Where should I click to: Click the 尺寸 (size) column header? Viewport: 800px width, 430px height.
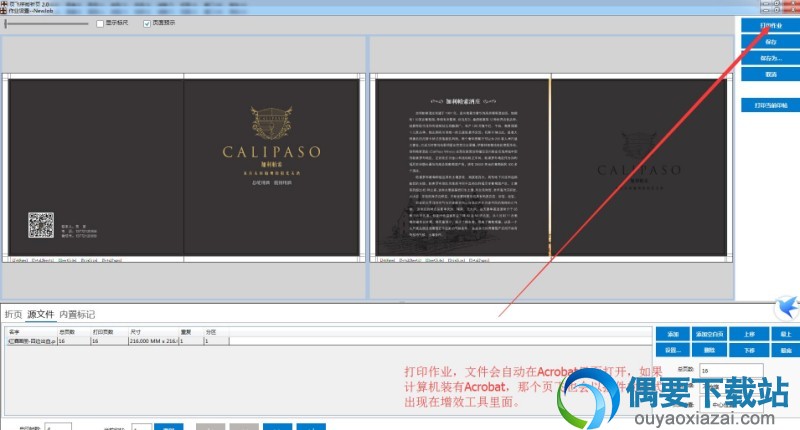pos(153,332)
